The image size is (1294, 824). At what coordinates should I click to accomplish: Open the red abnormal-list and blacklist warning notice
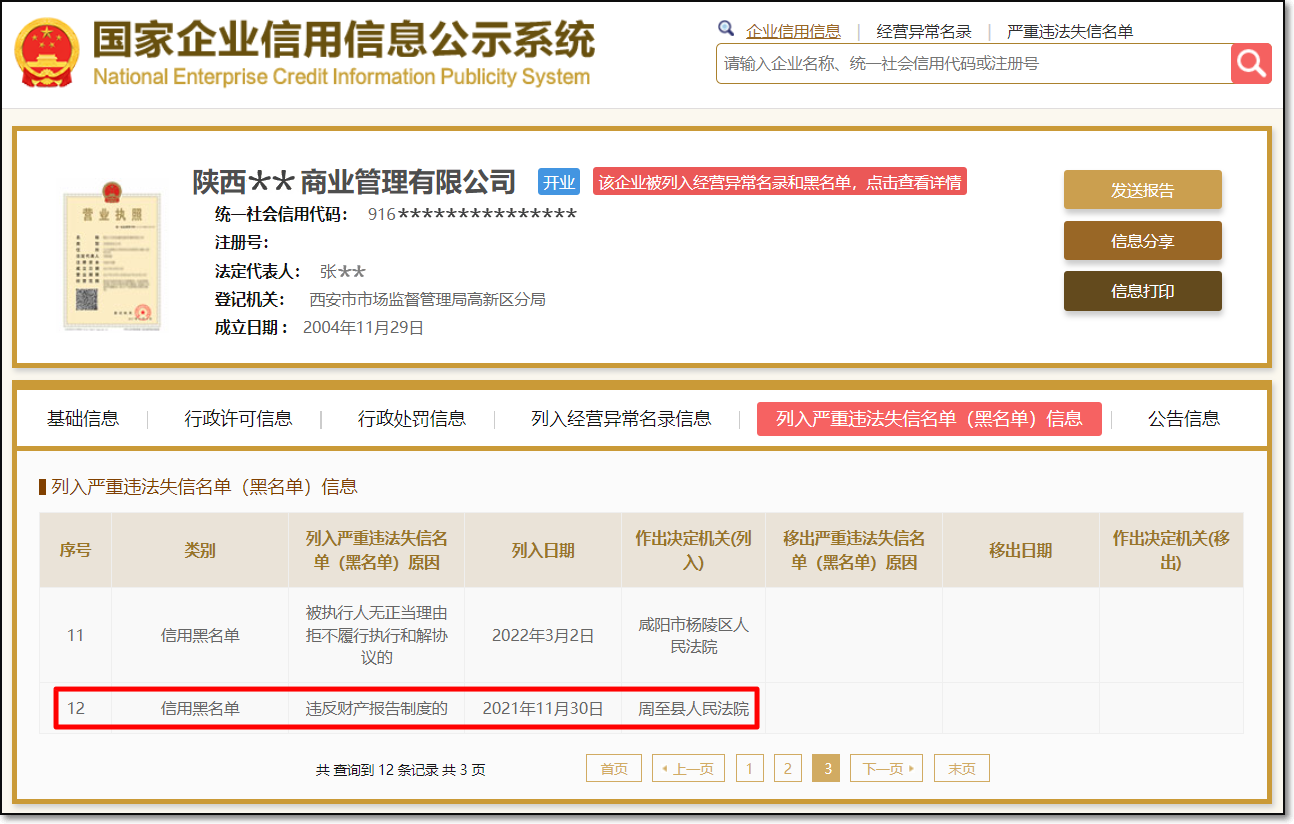(x=779, y=182)
